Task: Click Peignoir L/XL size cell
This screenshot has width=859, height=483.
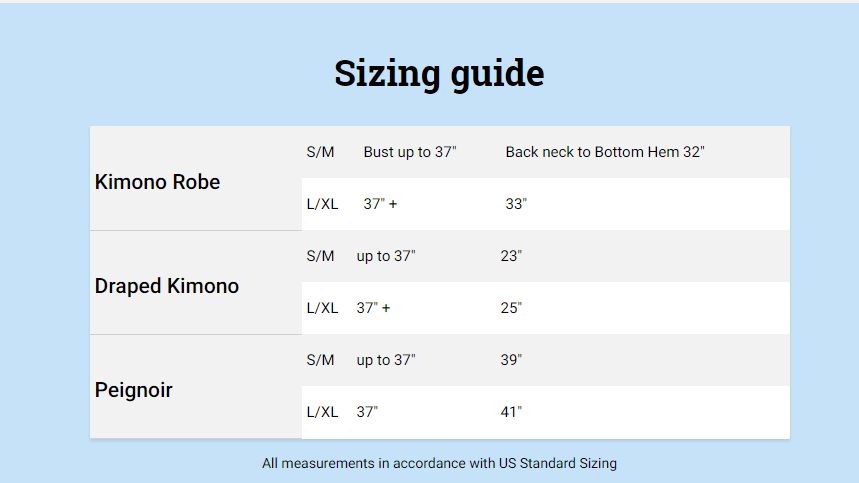Action: 322,412
